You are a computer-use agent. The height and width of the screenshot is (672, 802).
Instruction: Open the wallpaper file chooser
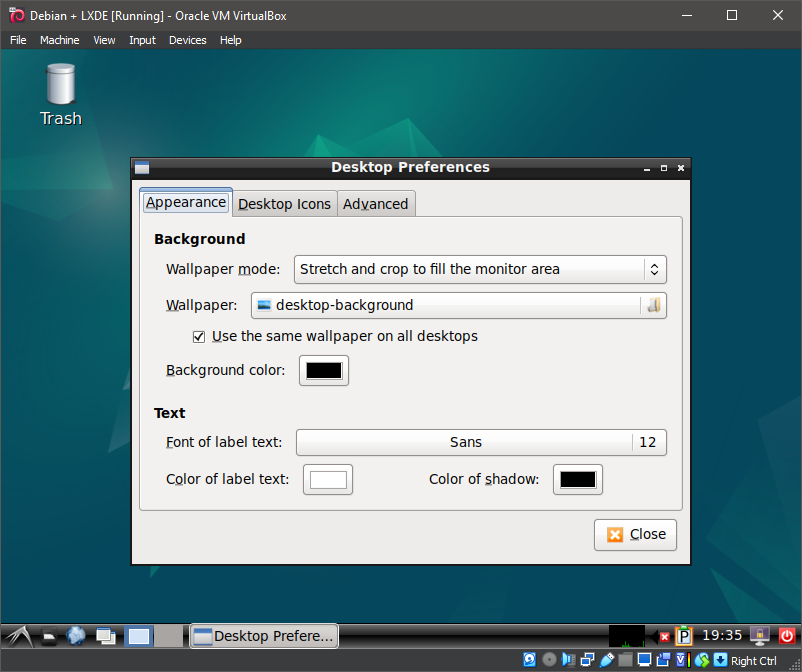click(654, 305)
